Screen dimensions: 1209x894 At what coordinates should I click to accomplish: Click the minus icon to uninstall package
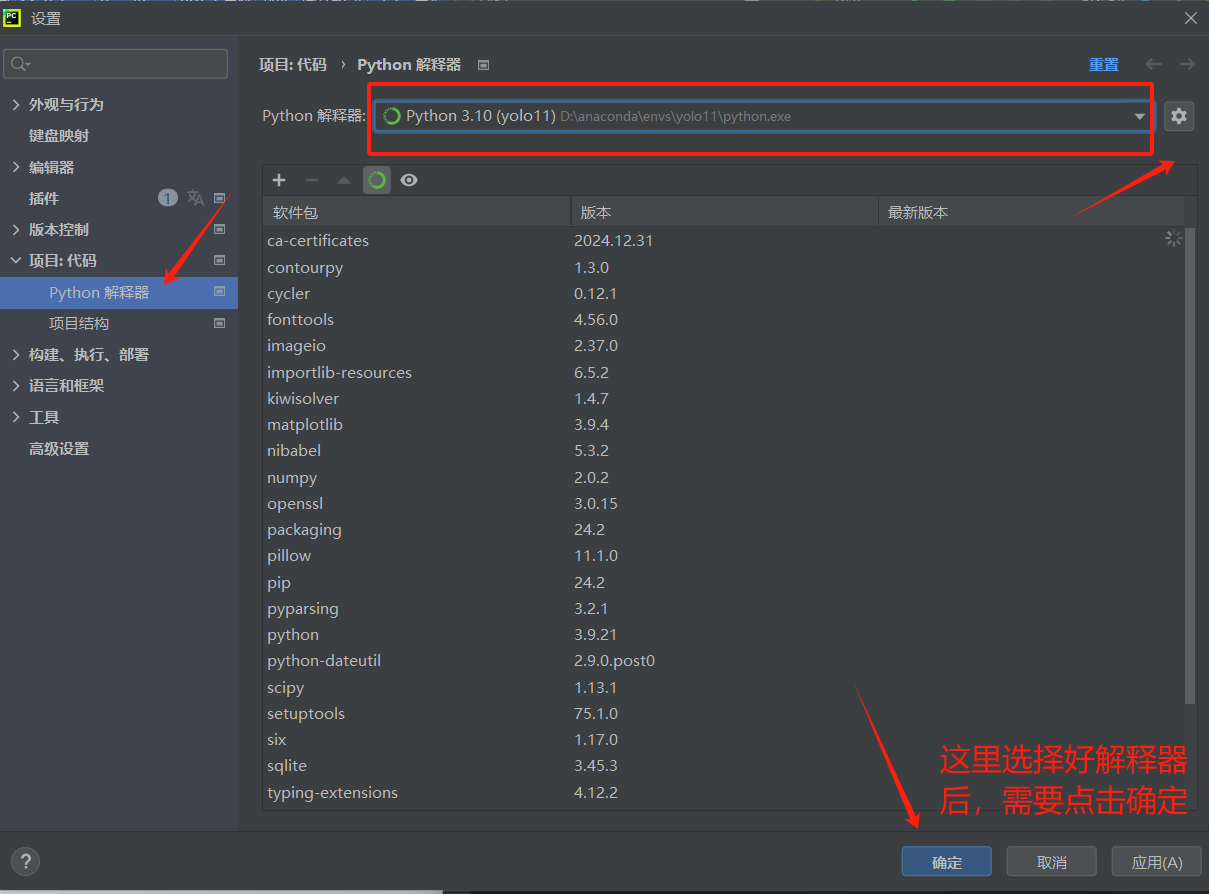[x=312, y=180]
